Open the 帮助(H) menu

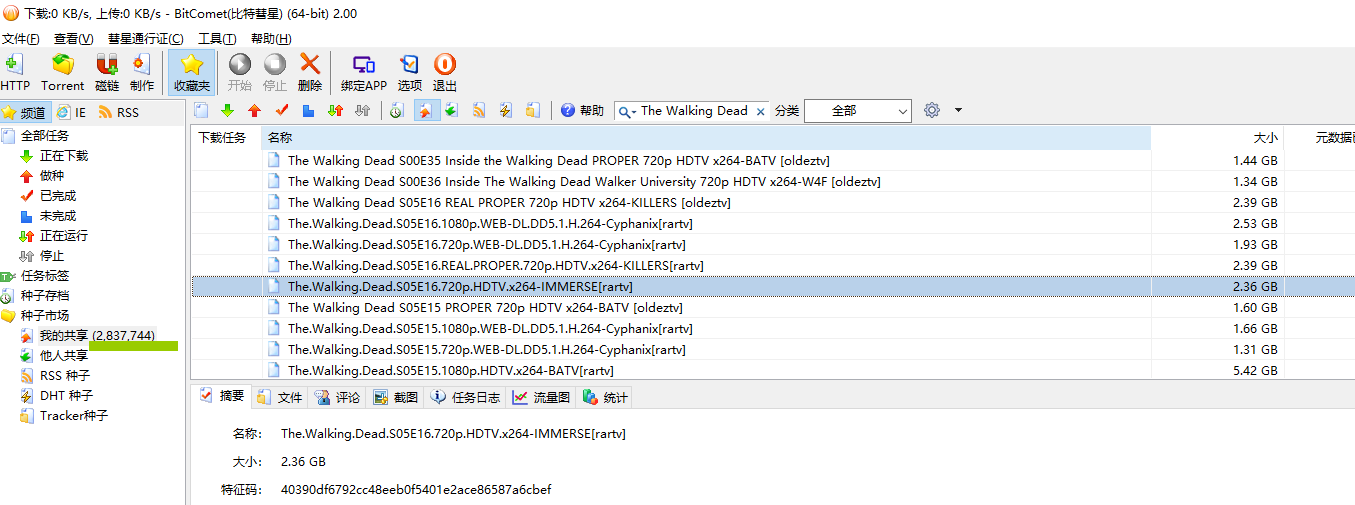[x=271, y=39]
